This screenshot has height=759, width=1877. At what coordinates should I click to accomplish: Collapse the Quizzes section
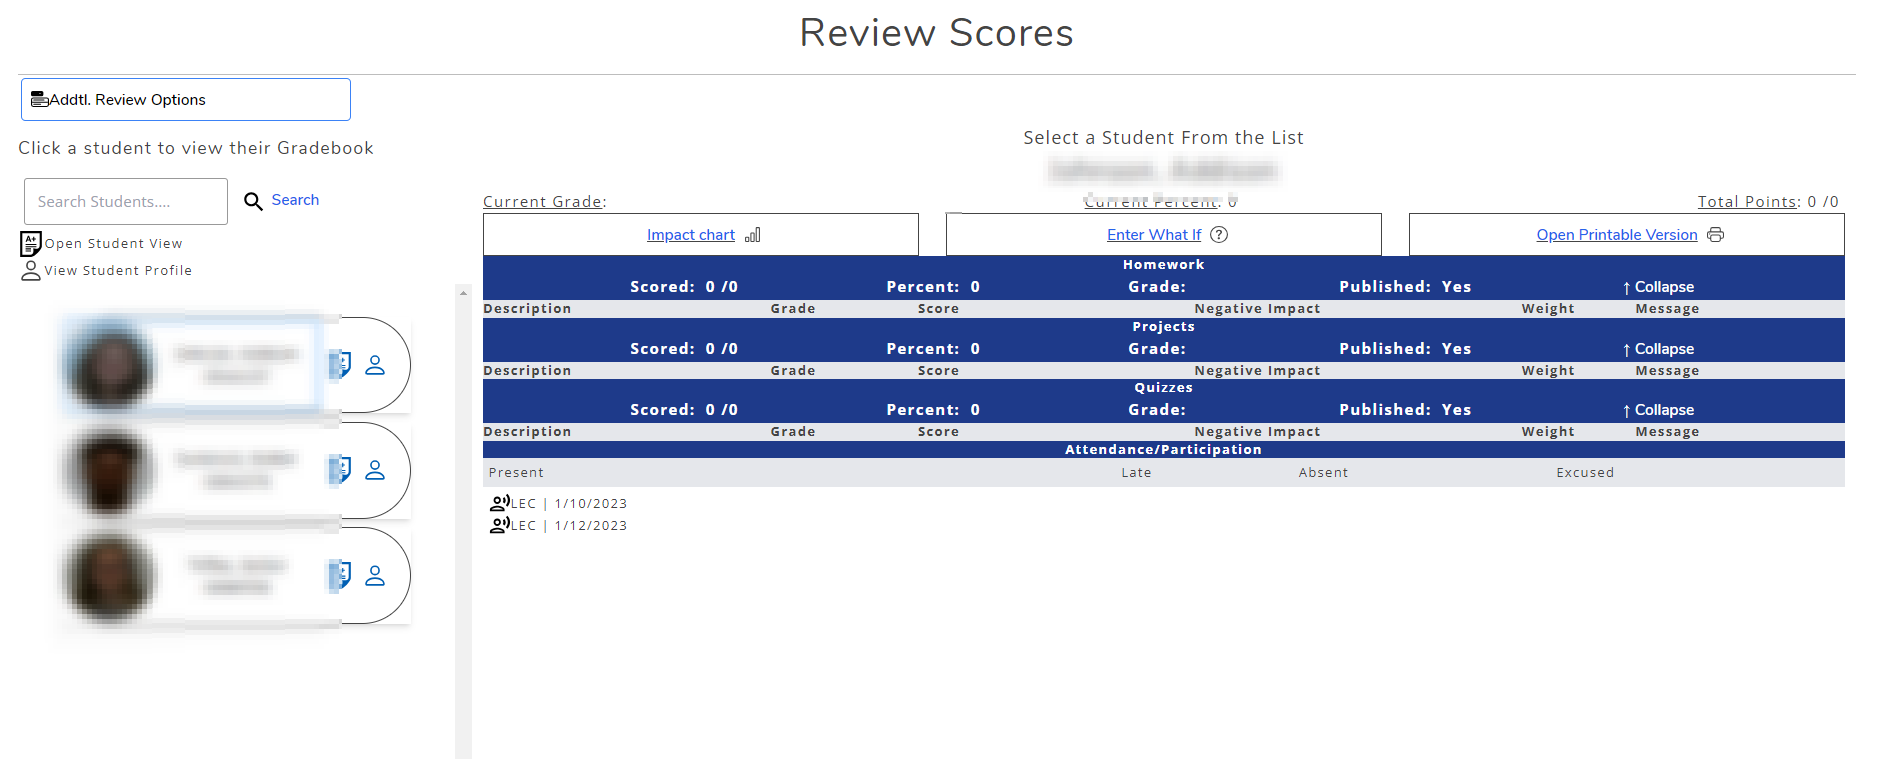[1658, 410]
